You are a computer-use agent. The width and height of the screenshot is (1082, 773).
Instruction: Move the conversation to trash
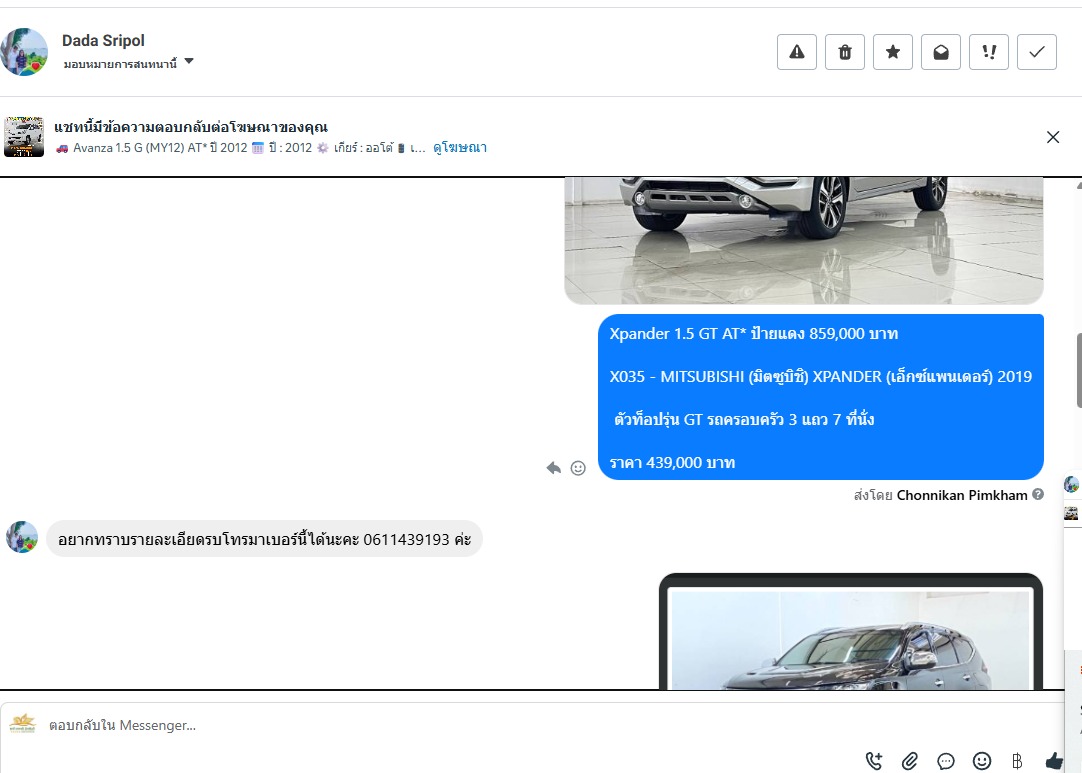(845, 52)
